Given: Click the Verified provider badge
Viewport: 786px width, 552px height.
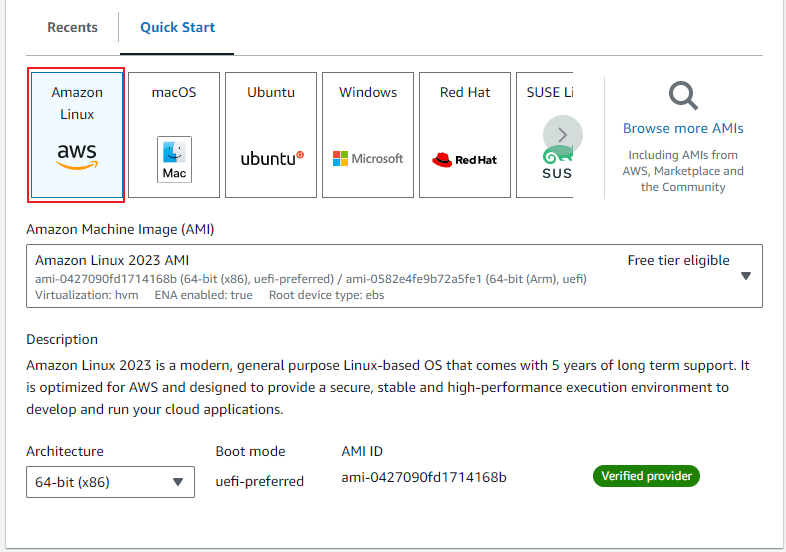Looking at the screenshot, I should [x=646, y=476].
